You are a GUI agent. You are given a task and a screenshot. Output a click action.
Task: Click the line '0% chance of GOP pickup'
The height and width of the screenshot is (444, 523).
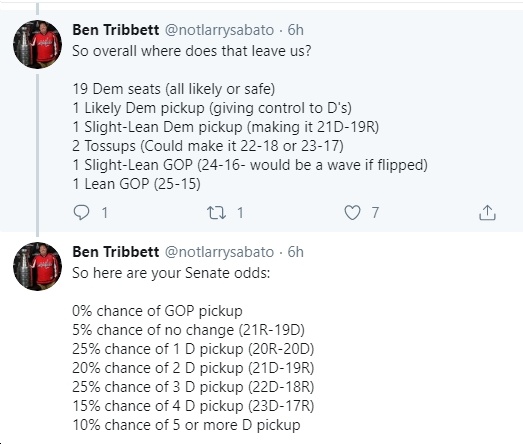click(157, 311)
